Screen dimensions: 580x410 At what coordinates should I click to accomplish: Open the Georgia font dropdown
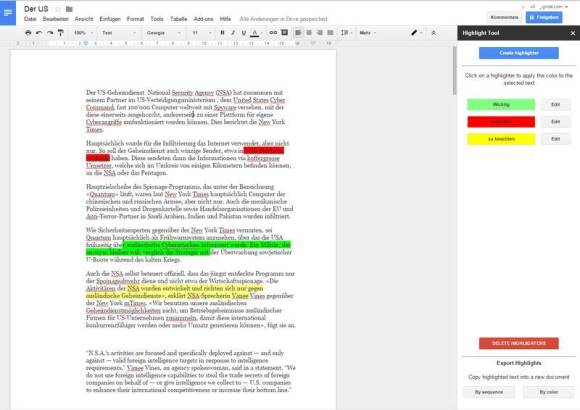tap(163, 33)
